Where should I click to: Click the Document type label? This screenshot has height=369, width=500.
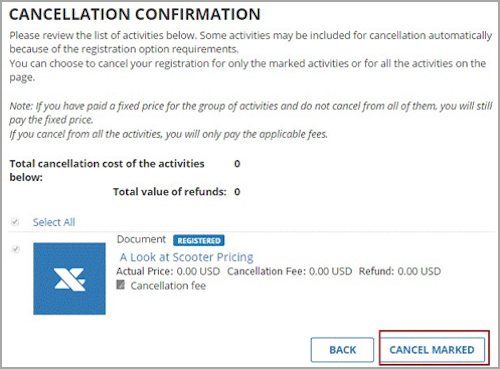(x=141, y=239)
